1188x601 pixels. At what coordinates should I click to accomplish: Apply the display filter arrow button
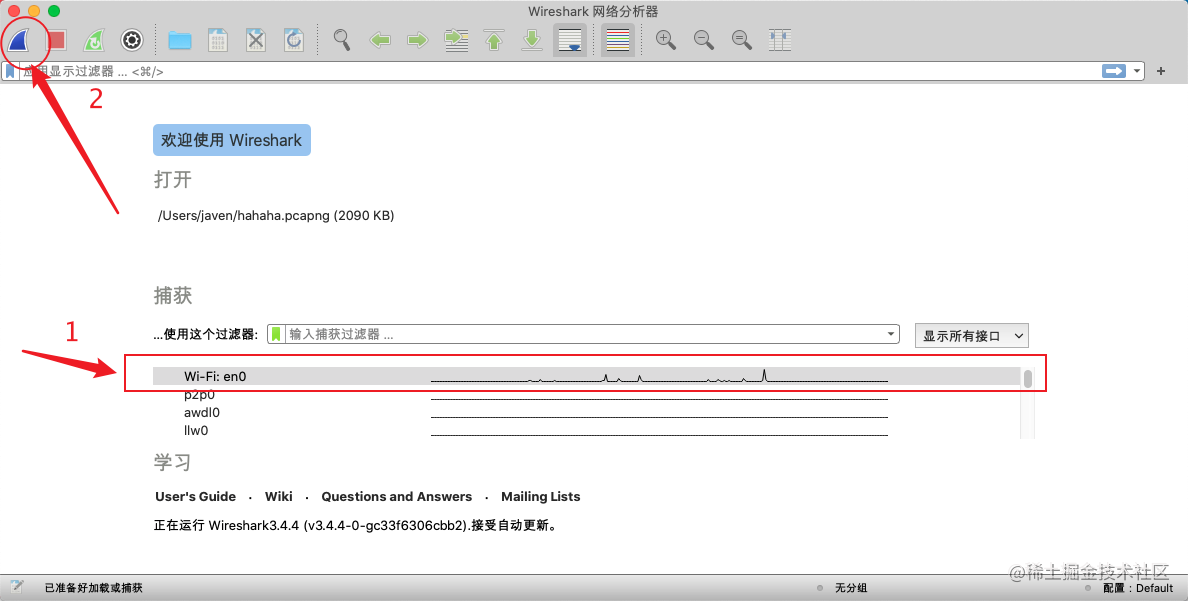(x=1114, y=70)
